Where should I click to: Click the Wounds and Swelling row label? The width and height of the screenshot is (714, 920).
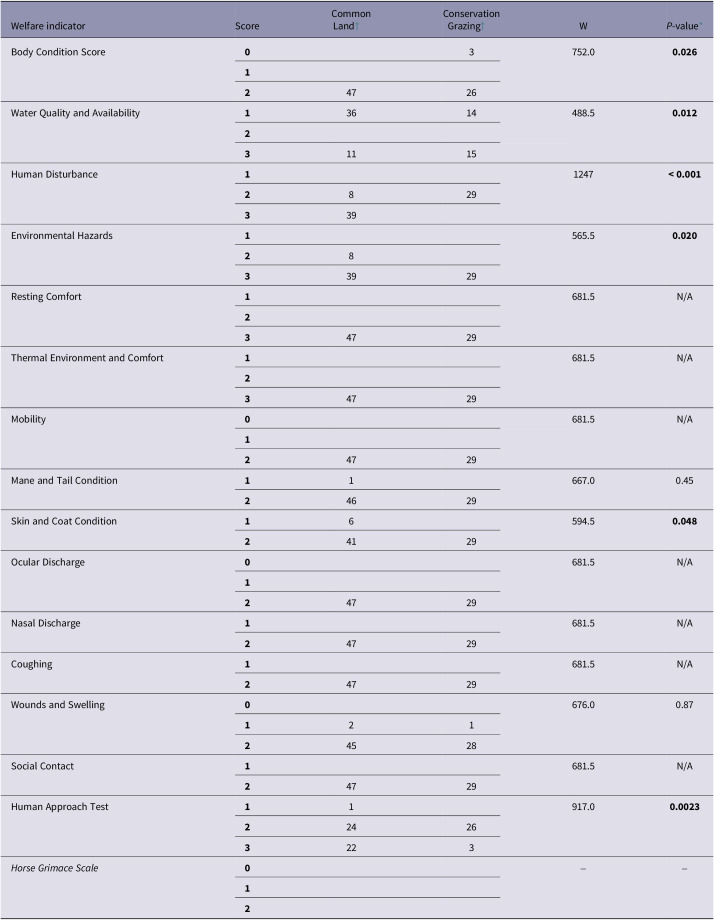pyautogui.click(x=57, y=705)
